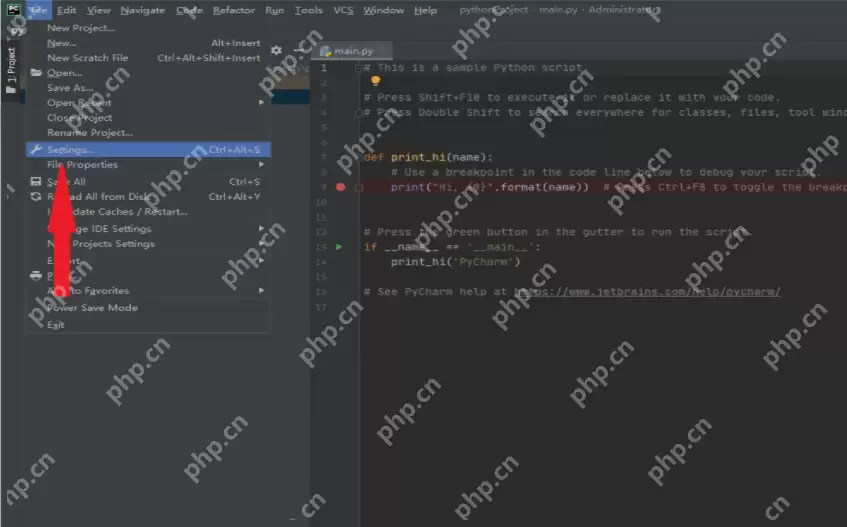Remove the red breakpoint on line 9
Screen dimensions: 847x527
click(x=340, y=187)
